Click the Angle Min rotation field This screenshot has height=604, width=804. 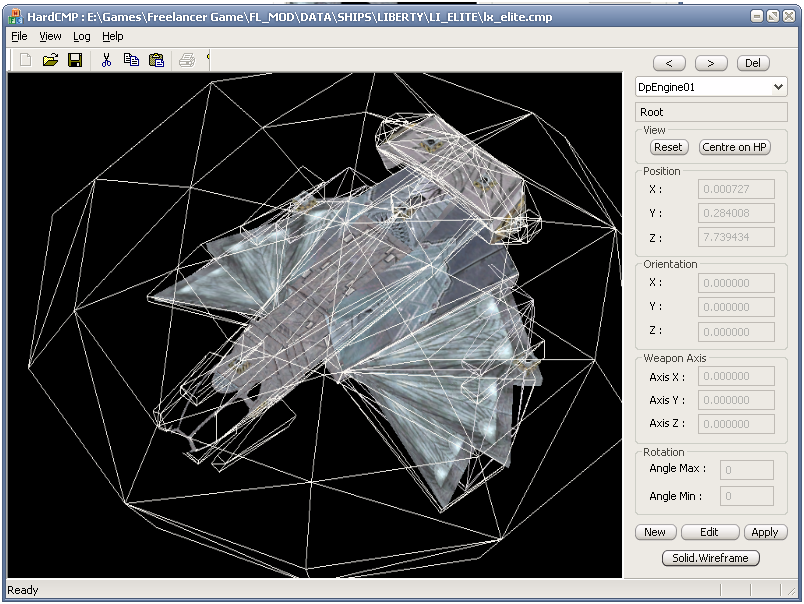[x=747, y=496]
